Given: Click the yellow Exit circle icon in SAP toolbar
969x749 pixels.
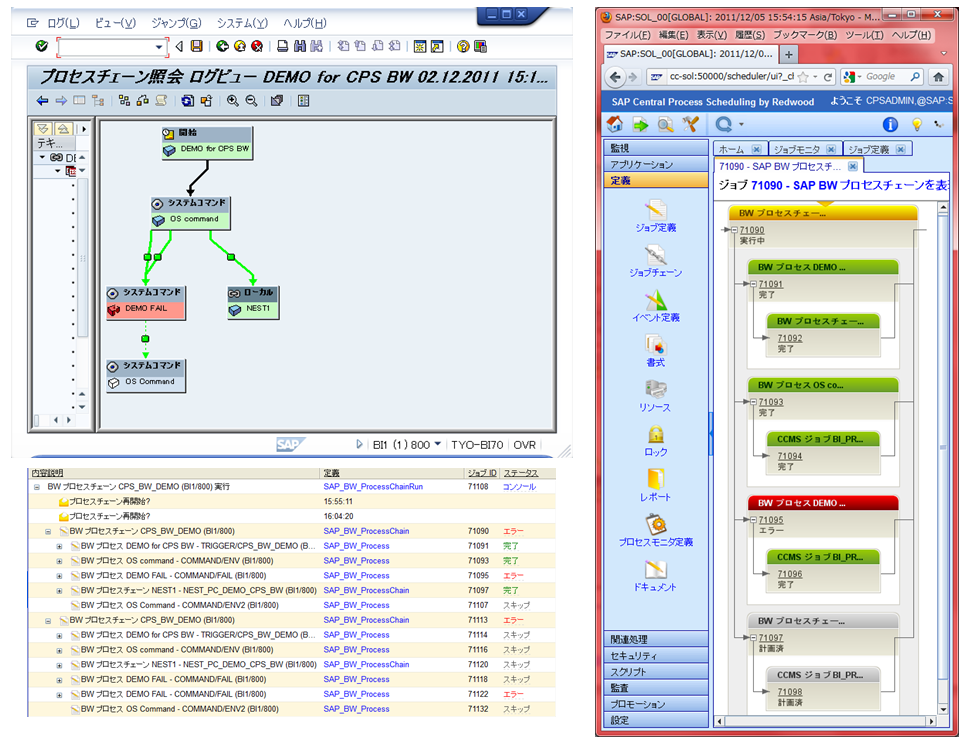Looking at the screenshot, I should point(240,46).
